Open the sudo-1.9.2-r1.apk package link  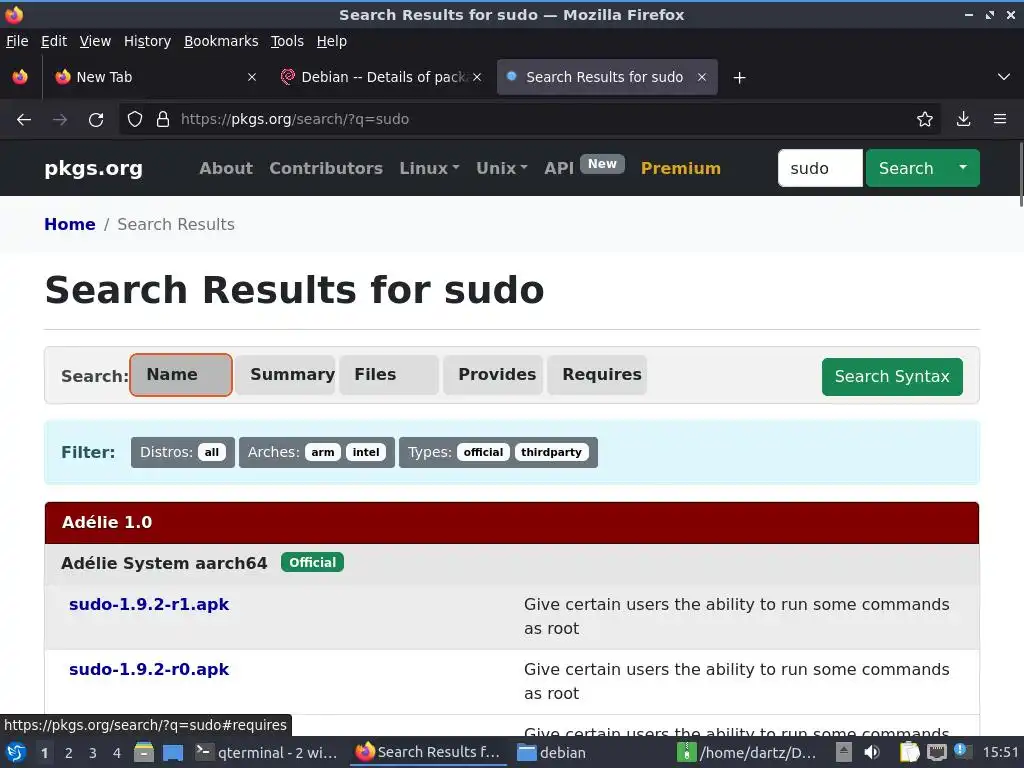(x=149, y=605)
